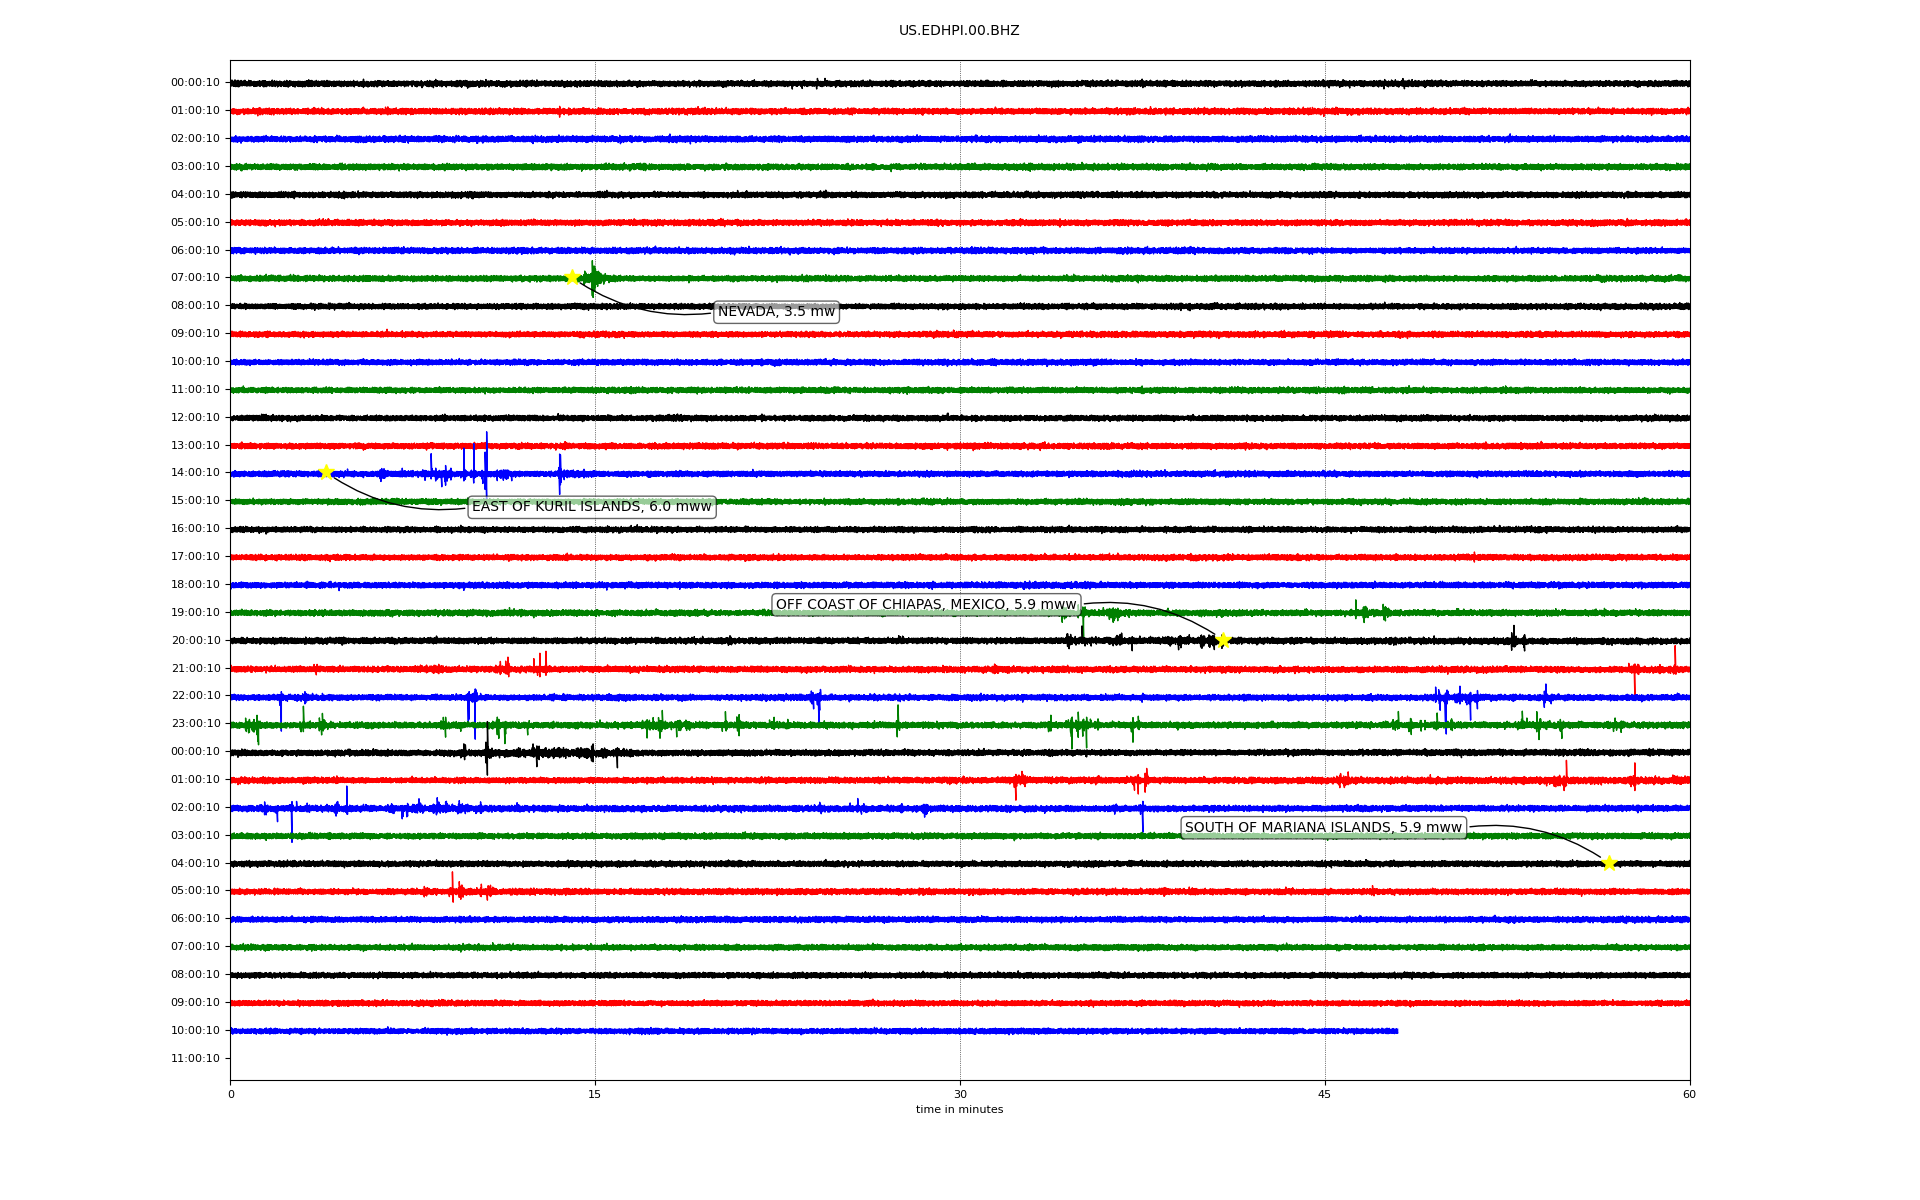Click the 10:00:10 label of the shortened blue trace
The height and width of the screenshot is (1200, 1920).
195,1030
